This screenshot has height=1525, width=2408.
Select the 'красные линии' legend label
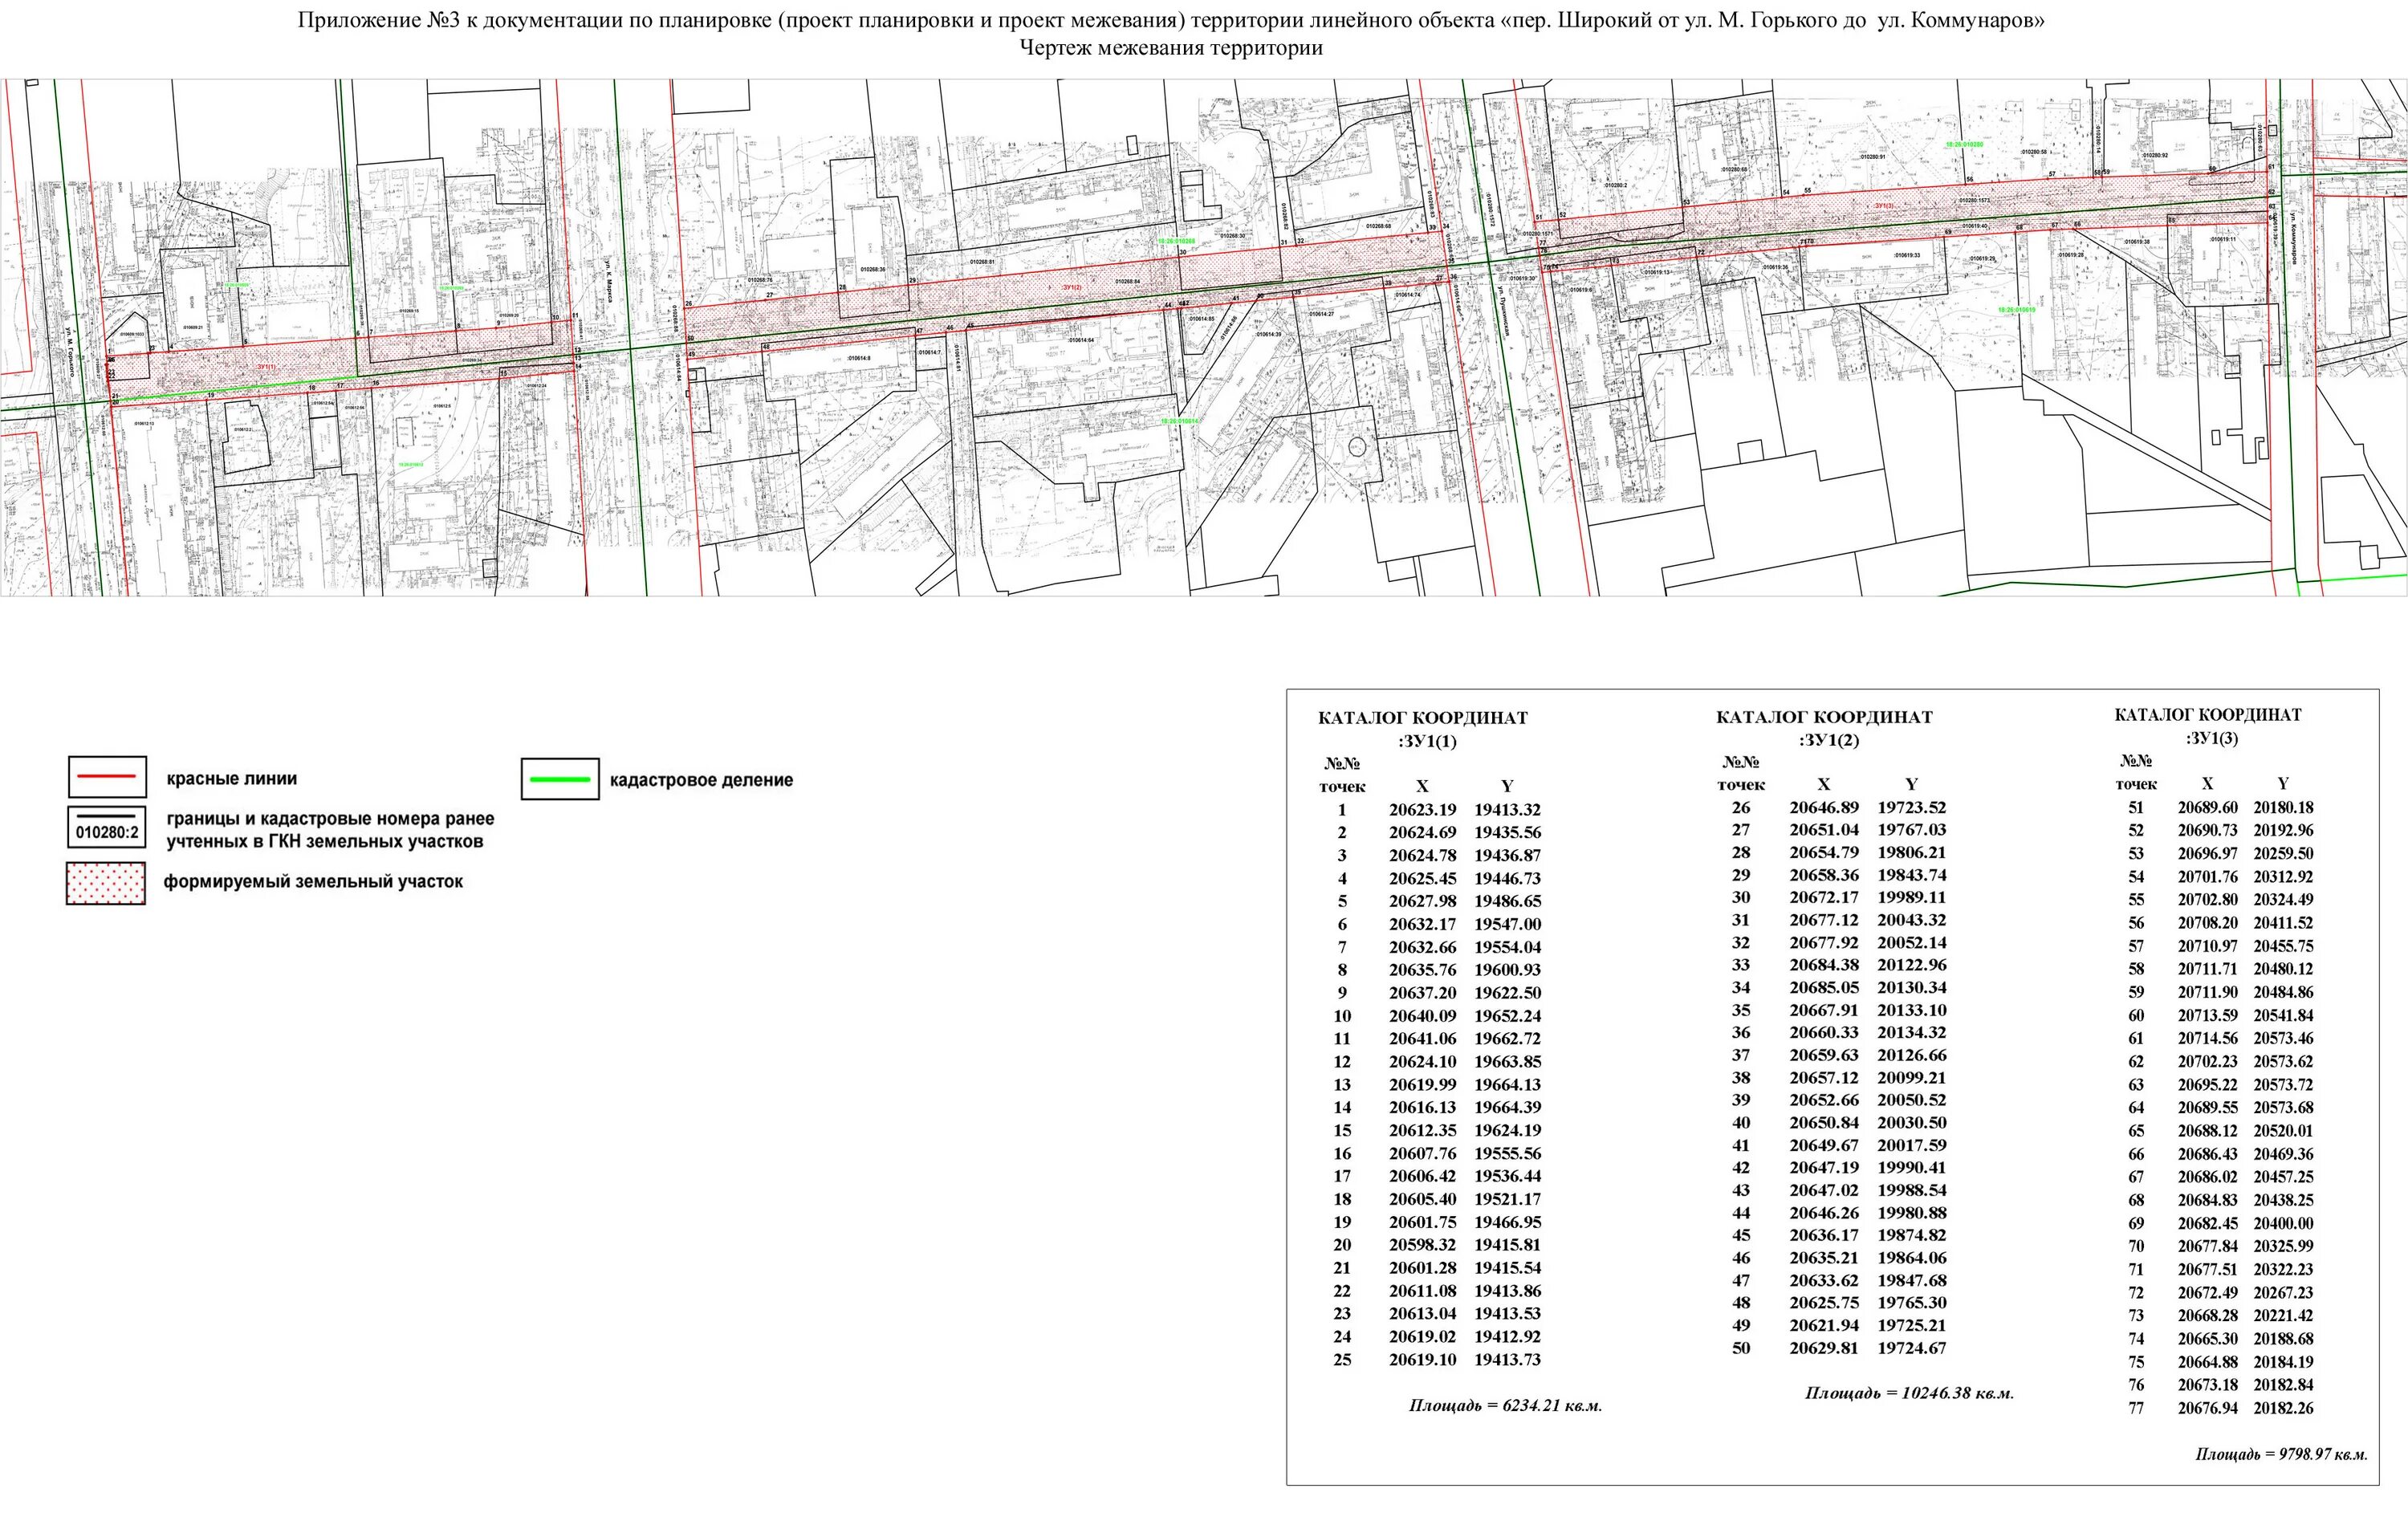pyautogui.click(x=231, y=778)
